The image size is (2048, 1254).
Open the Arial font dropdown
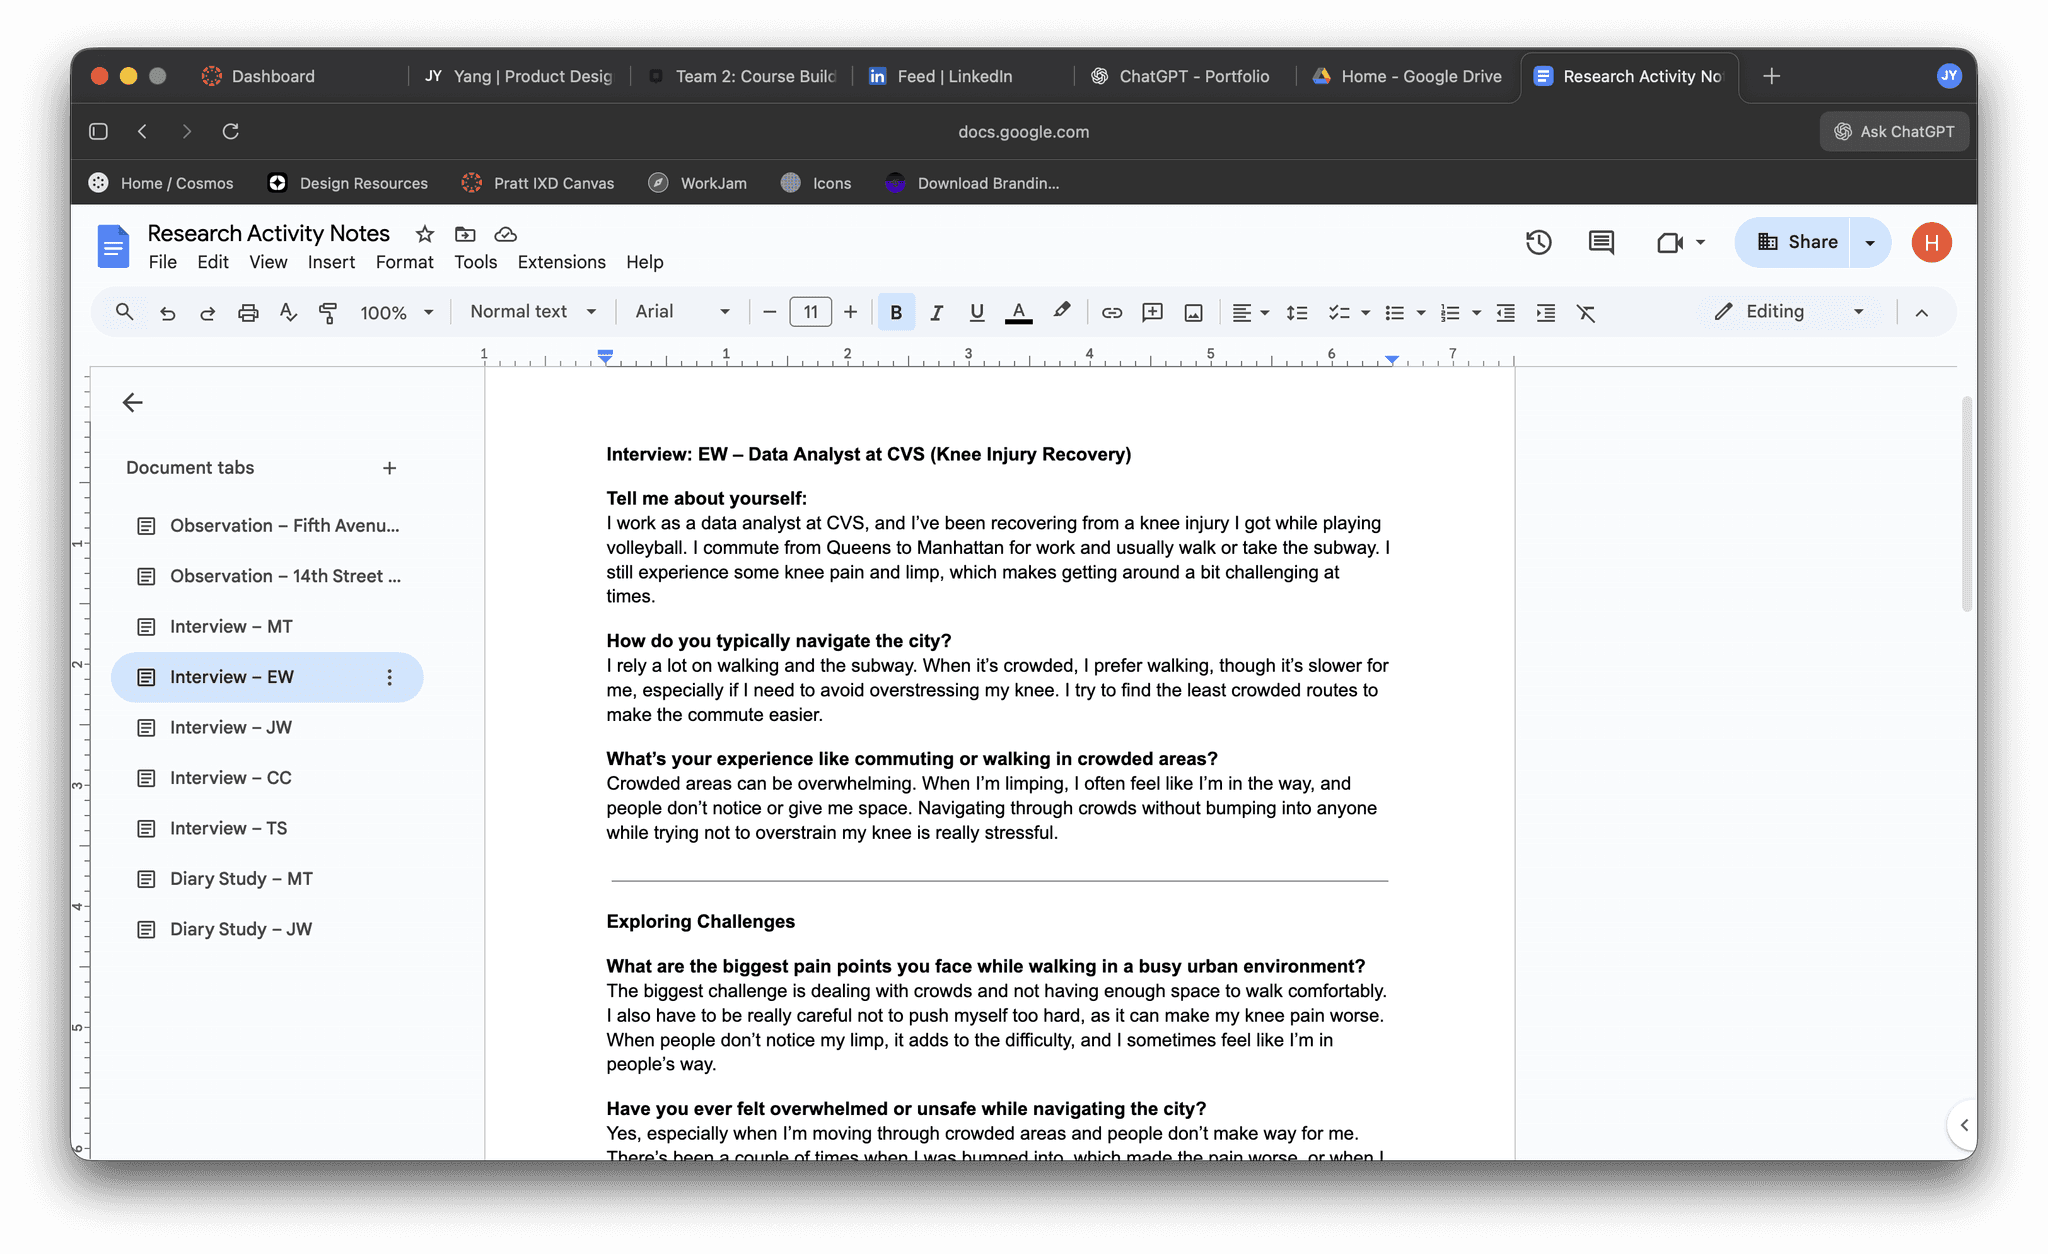(682, 312)
